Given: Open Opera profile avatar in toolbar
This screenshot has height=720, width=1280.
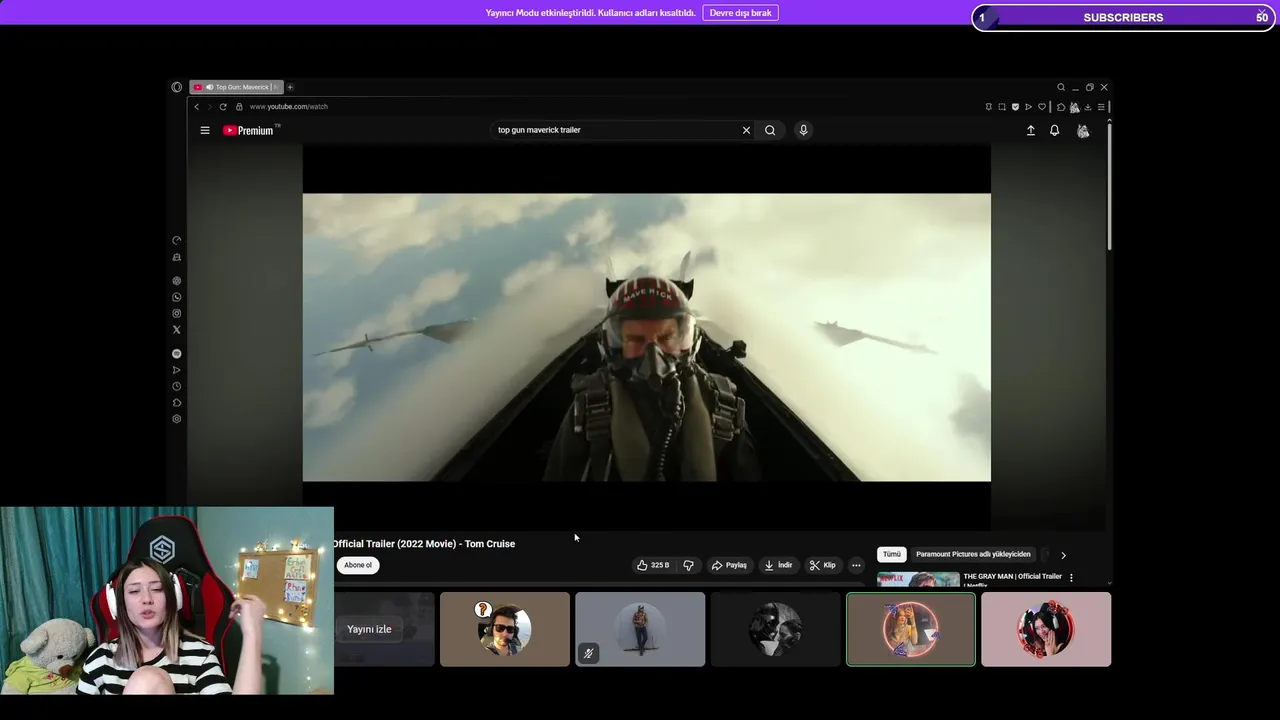Looking at the screenshot, I should coord(1074,107).
